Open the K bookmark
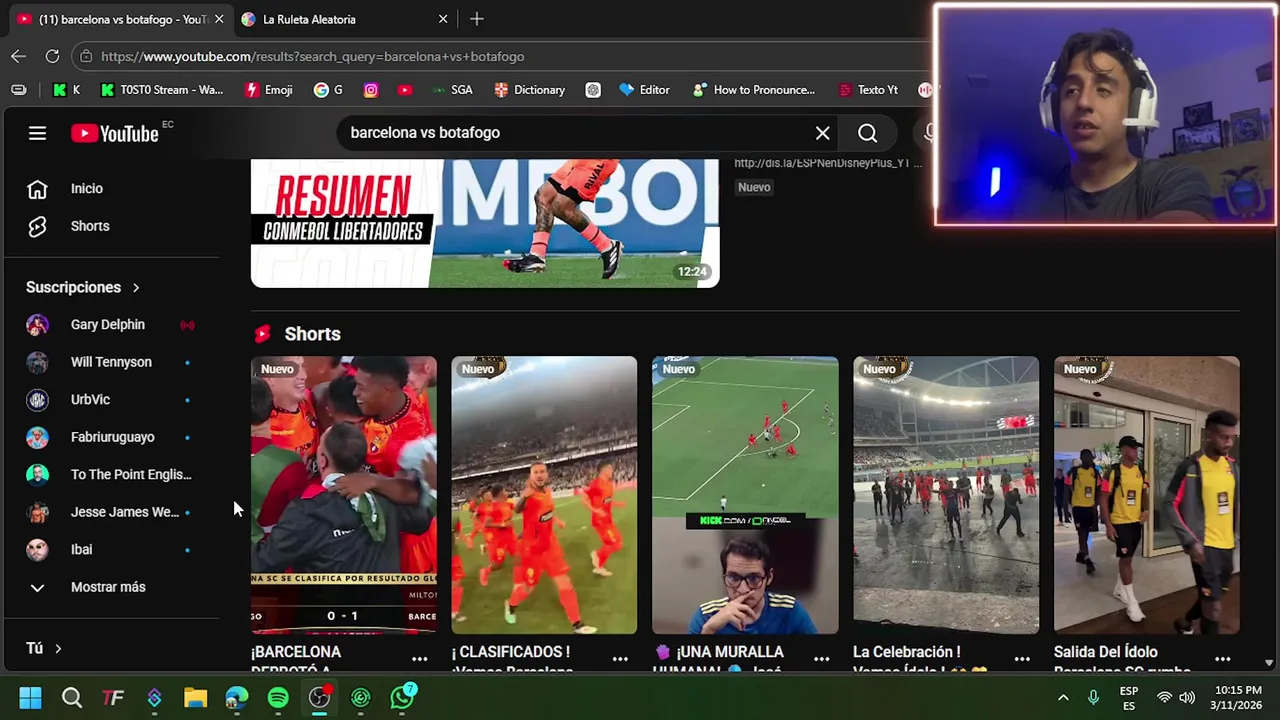The image size is (1280, 720). tap(66, 90)
